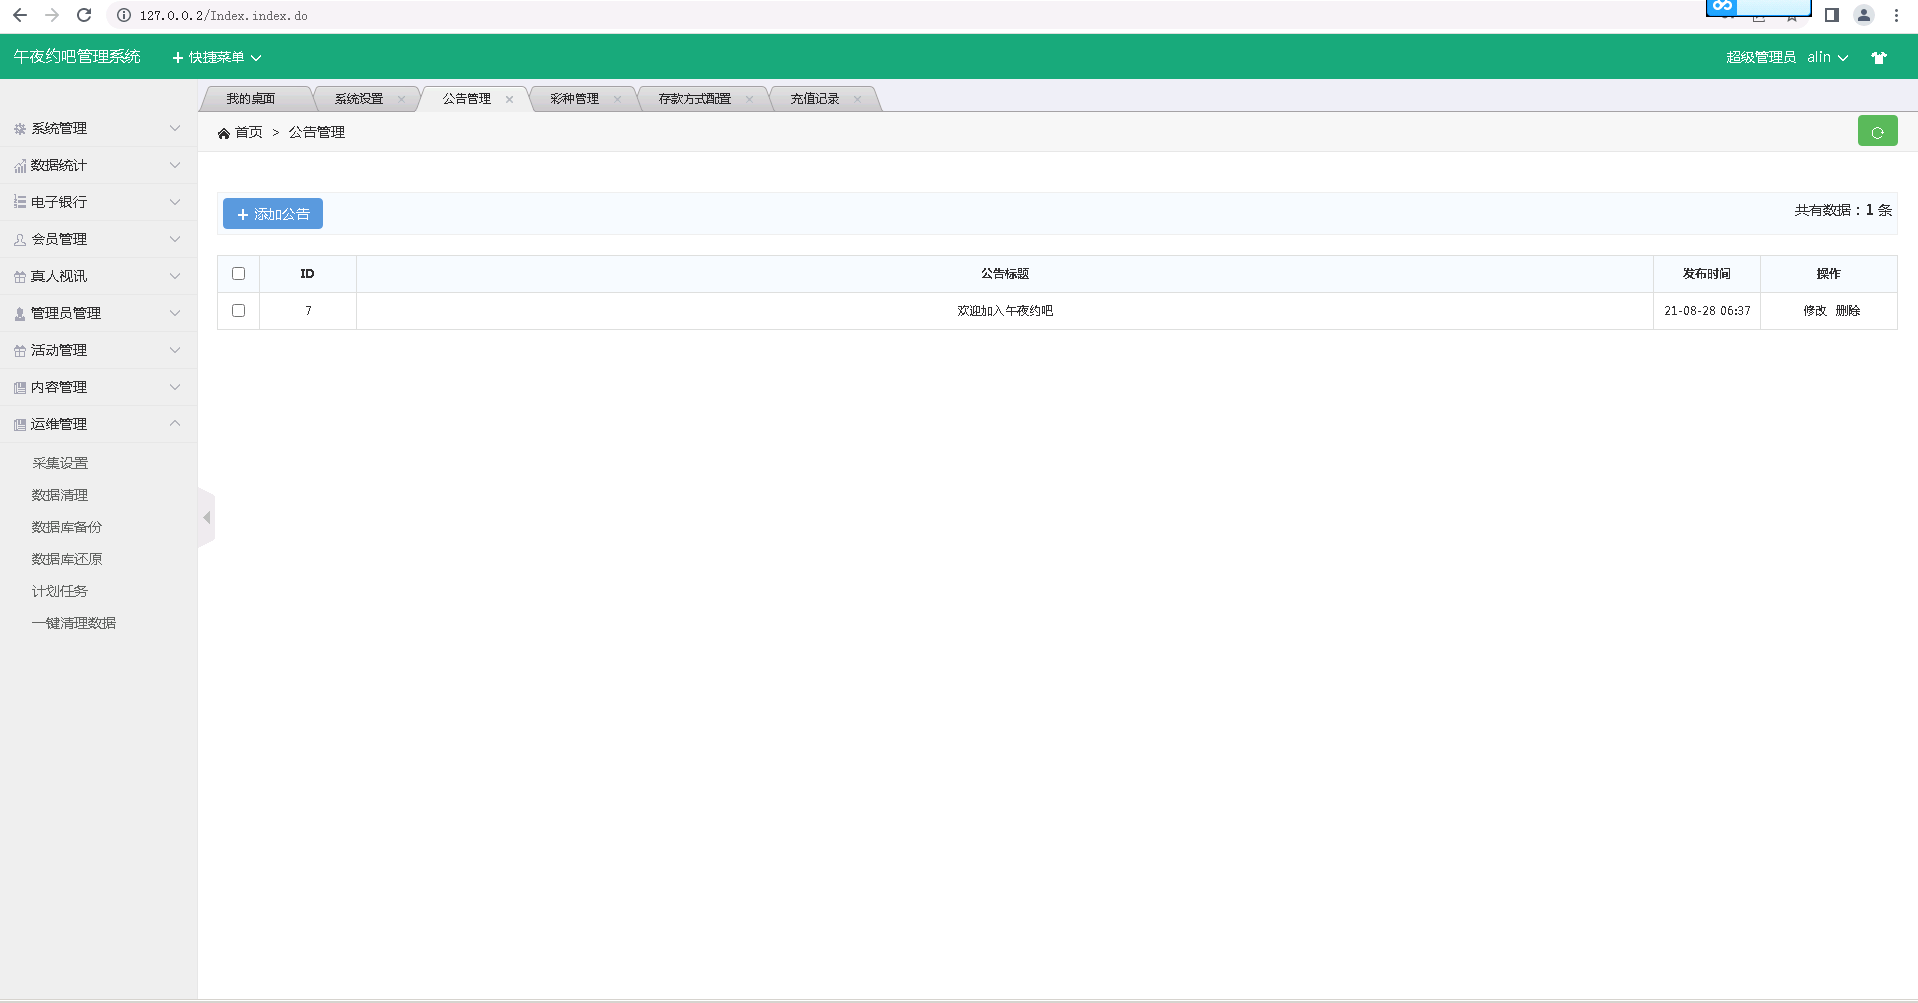Image resolution: width=1918 pixels, height=1003 pixels.
Task: Close the 公告管理 tab
Action: pyautogui.click(x=509, y=99)
